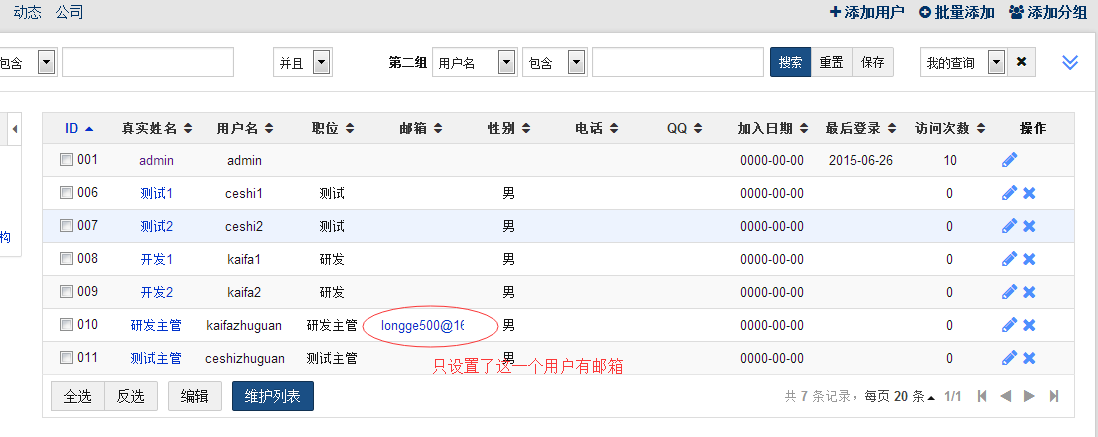This screenshot has width=1098, height=437.
Task: Tick the checkbox for user 011
Action: pyautogui.click(x=66, y=358)
